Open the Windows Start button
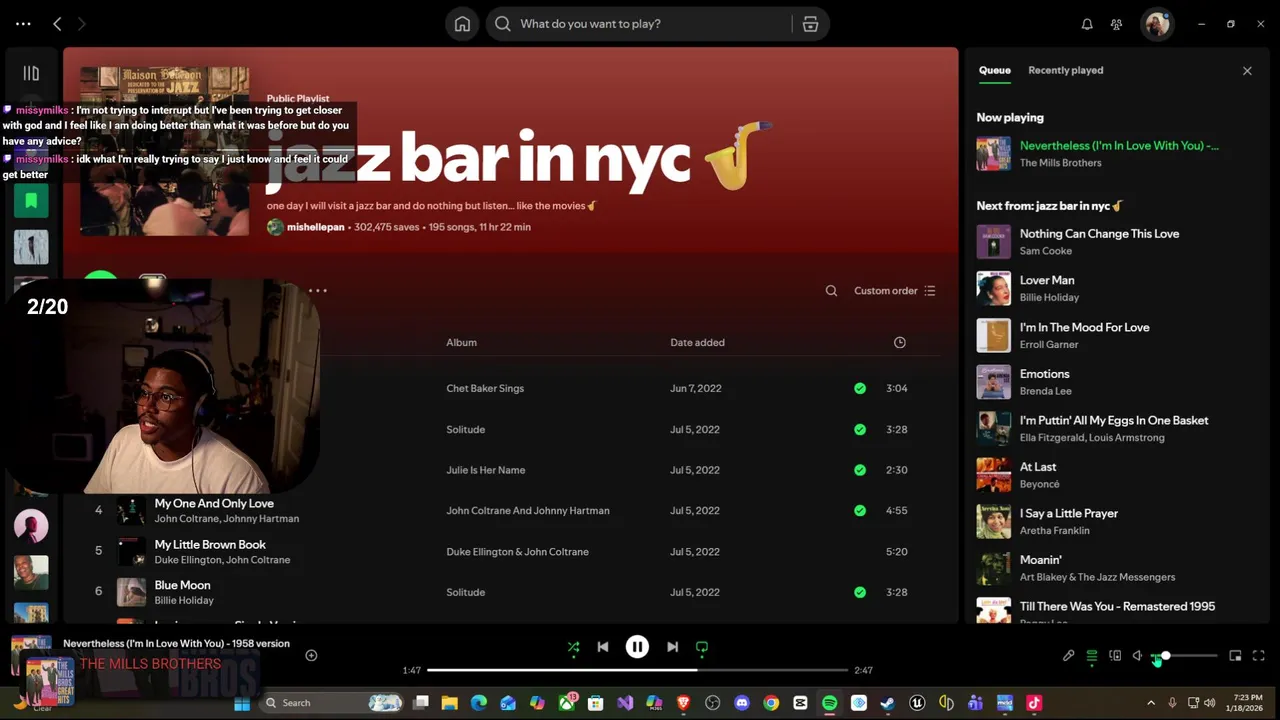Screen dimensions: 1280x720 point(242,703)
